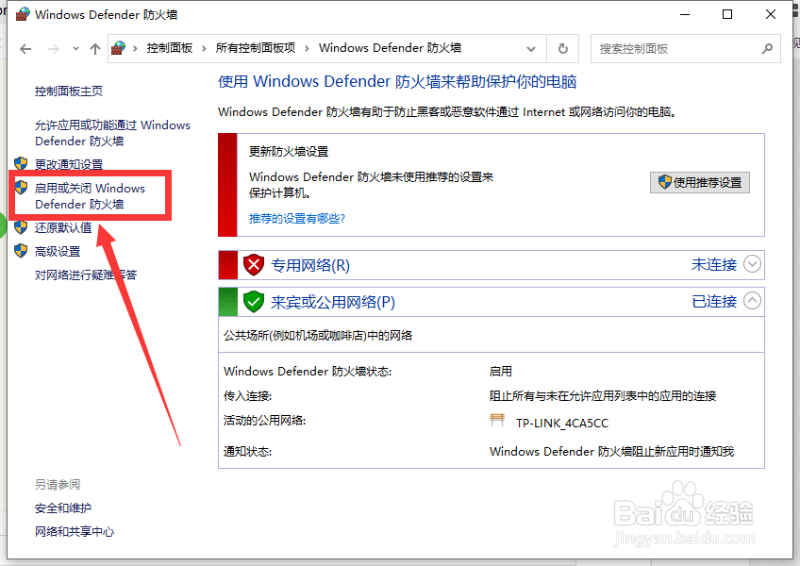
Task: Open 安全和维护 link
Action: 63,508
